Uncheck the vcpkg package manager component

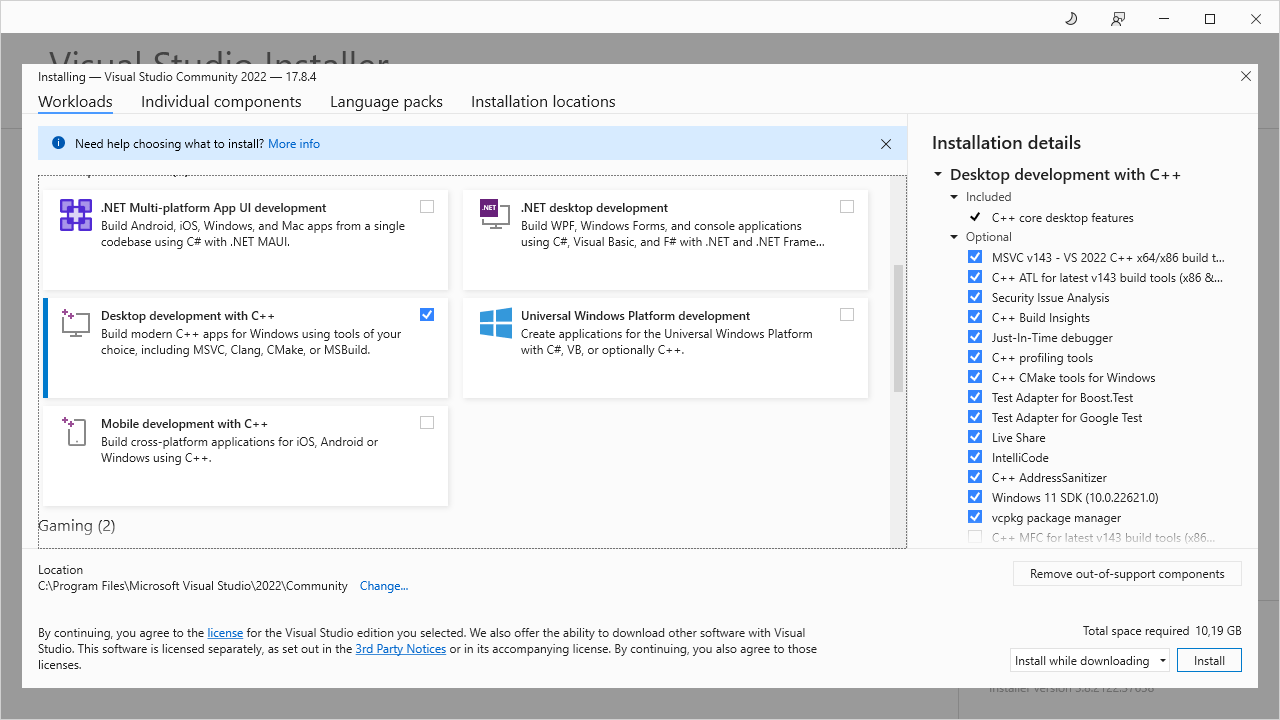click(975, 516)
